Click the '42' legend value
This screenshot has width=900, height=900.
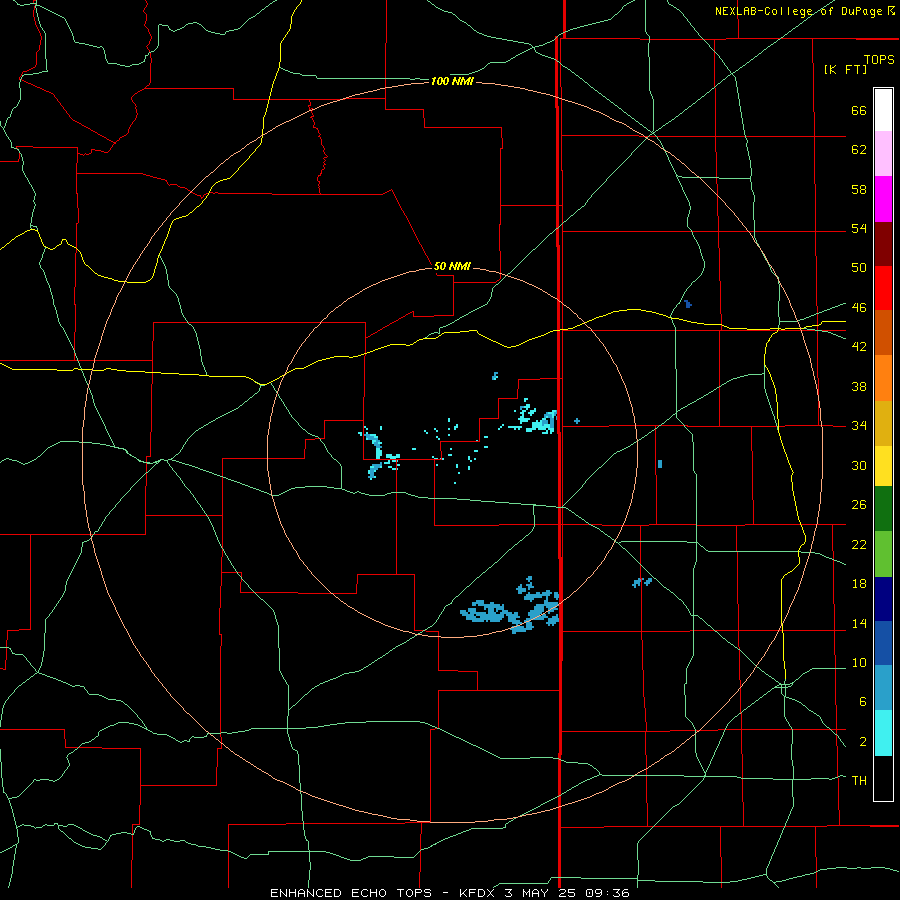coord(859,347)
